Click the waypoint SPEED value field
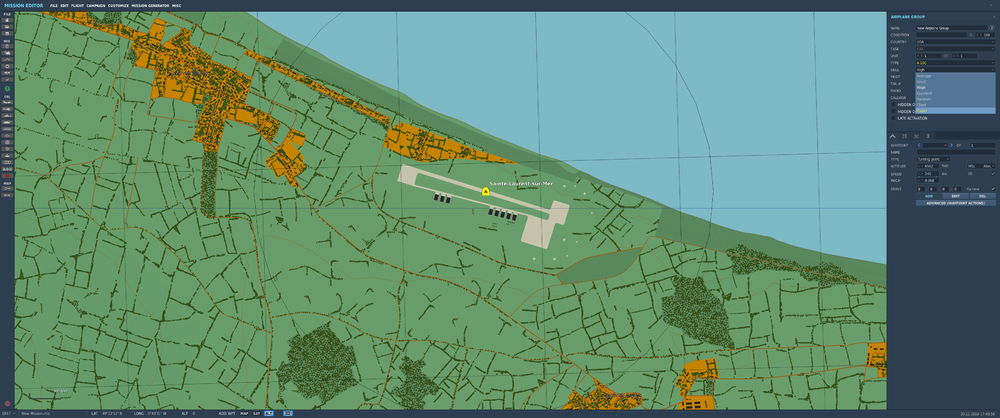This screenshot has width=1000, height=418. 928,174
